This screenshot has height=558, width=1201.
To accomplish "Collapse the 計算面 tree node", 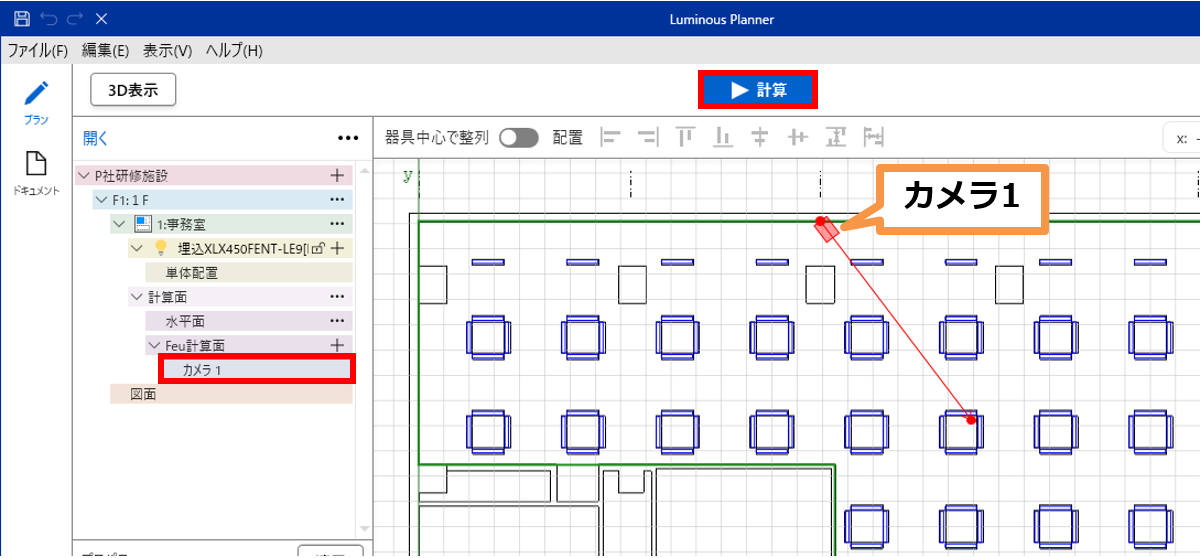I will 136,297.
